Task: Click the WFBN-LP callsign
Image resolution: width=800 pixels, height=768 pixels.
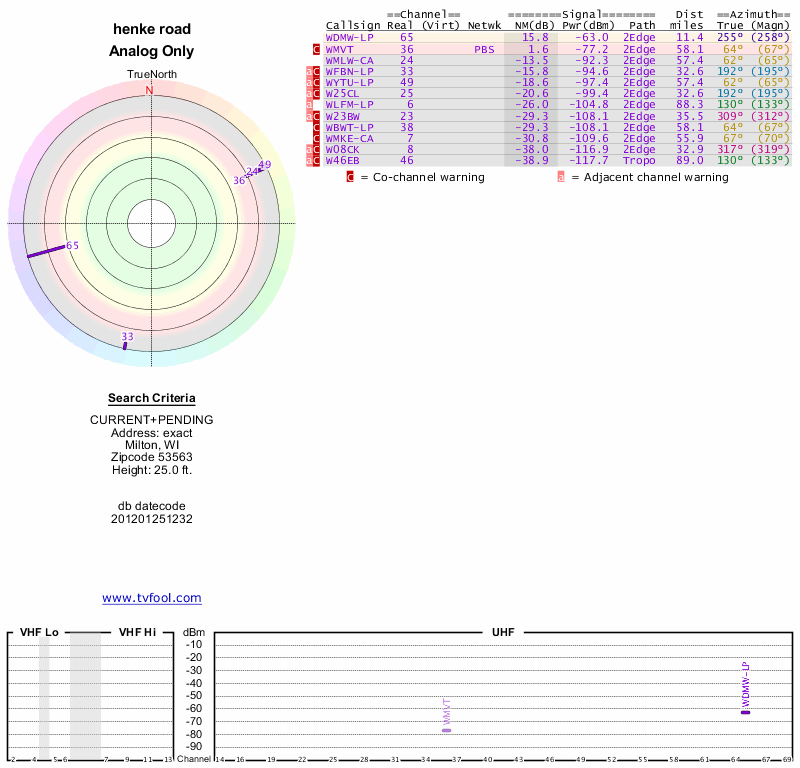Action: [349, 71]
